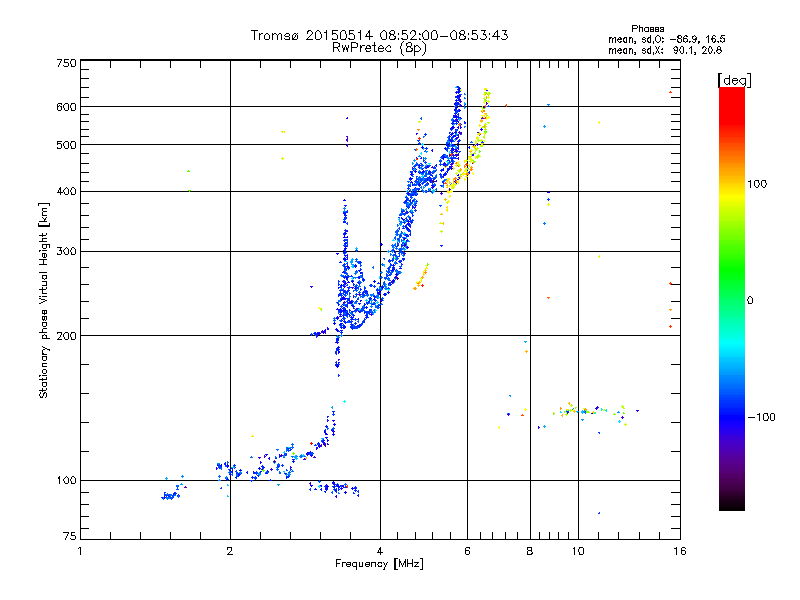The height and width of the screenshot is (600, 800).
Task: Click the x-axis tick label '8'
Action: [530, 551]
